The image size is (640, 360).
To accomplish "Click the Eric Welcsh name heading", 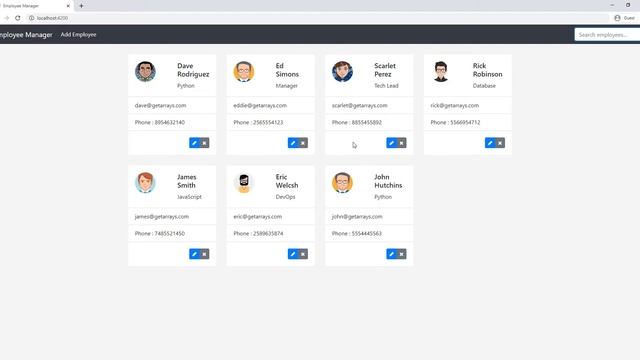I will (287, 181).
